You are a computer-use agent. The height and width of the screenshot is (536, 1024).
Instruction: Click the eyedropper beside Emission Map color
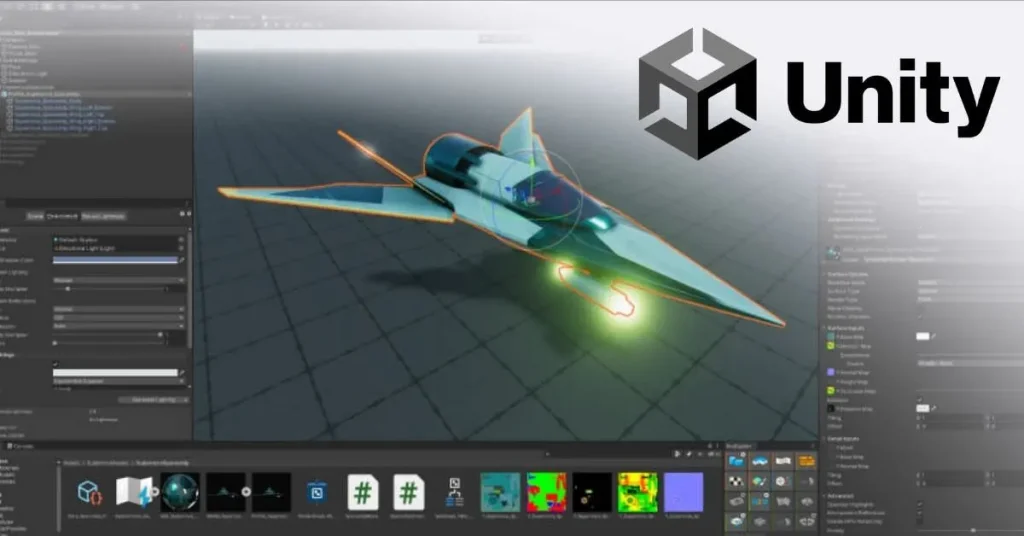[x=934, y=408]
